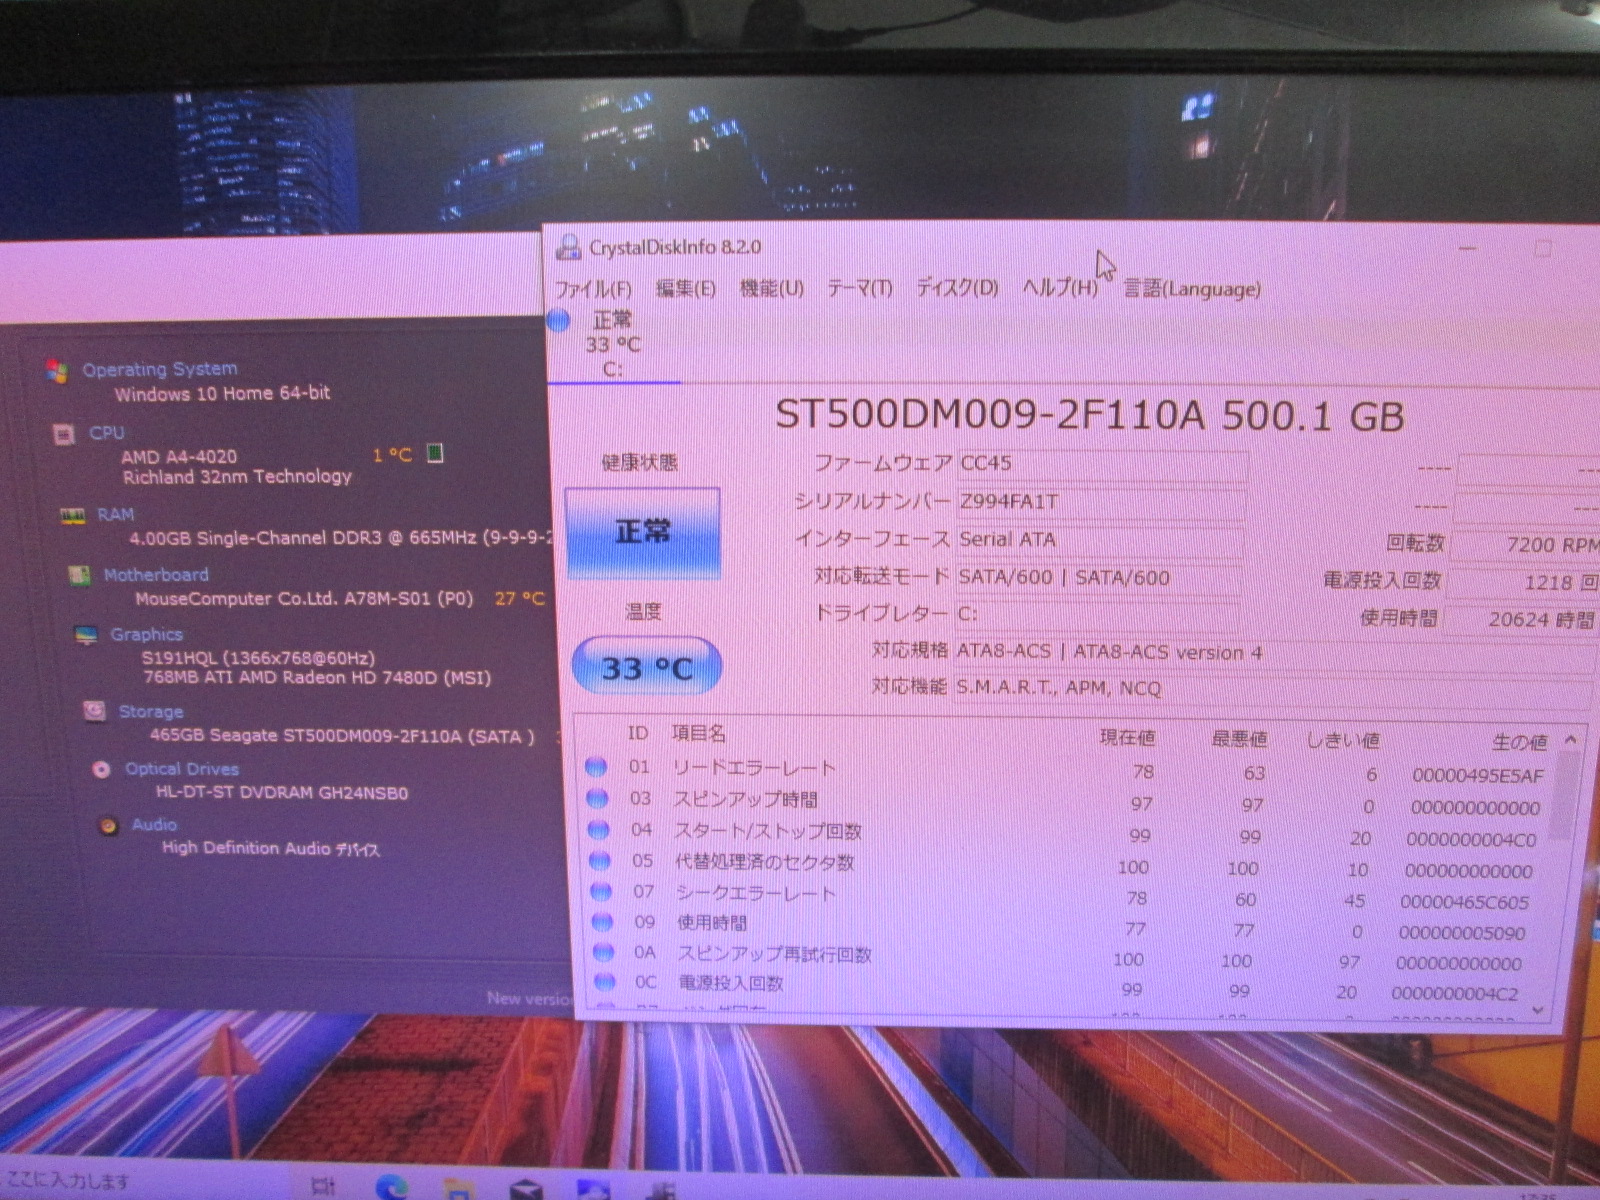Click the 33 °C temperature button

coord(646,667)
